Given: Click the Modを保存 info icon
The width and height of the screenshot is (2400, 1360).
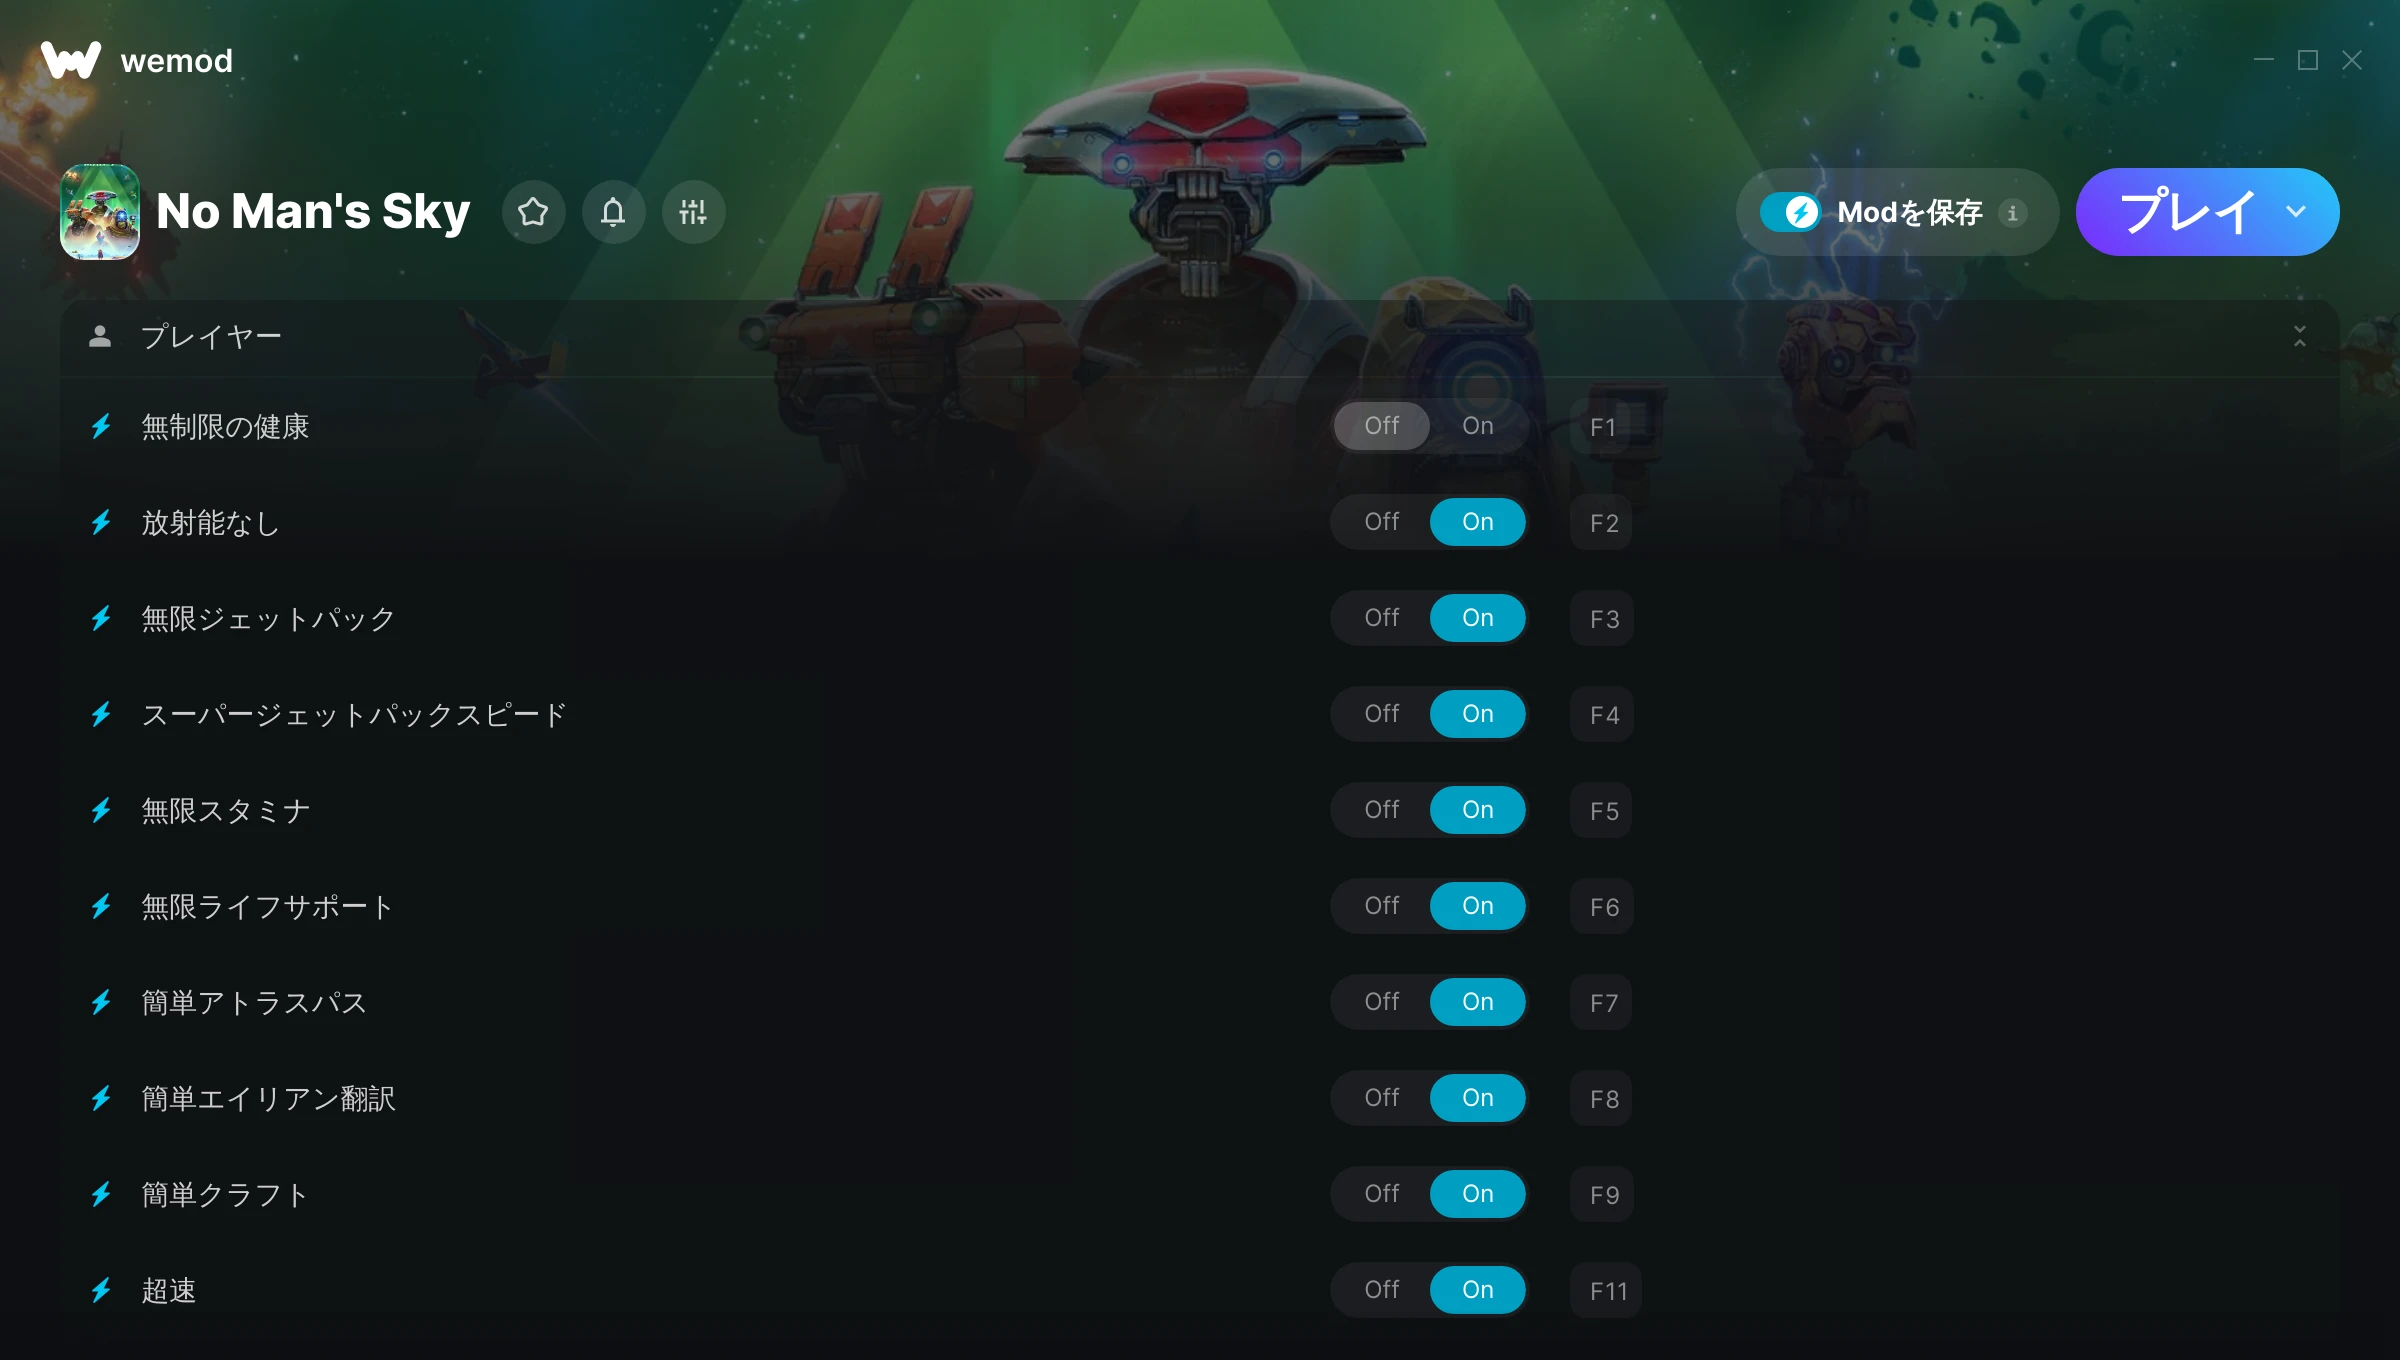Looking at the screenshot, I should click(2013, 212).
